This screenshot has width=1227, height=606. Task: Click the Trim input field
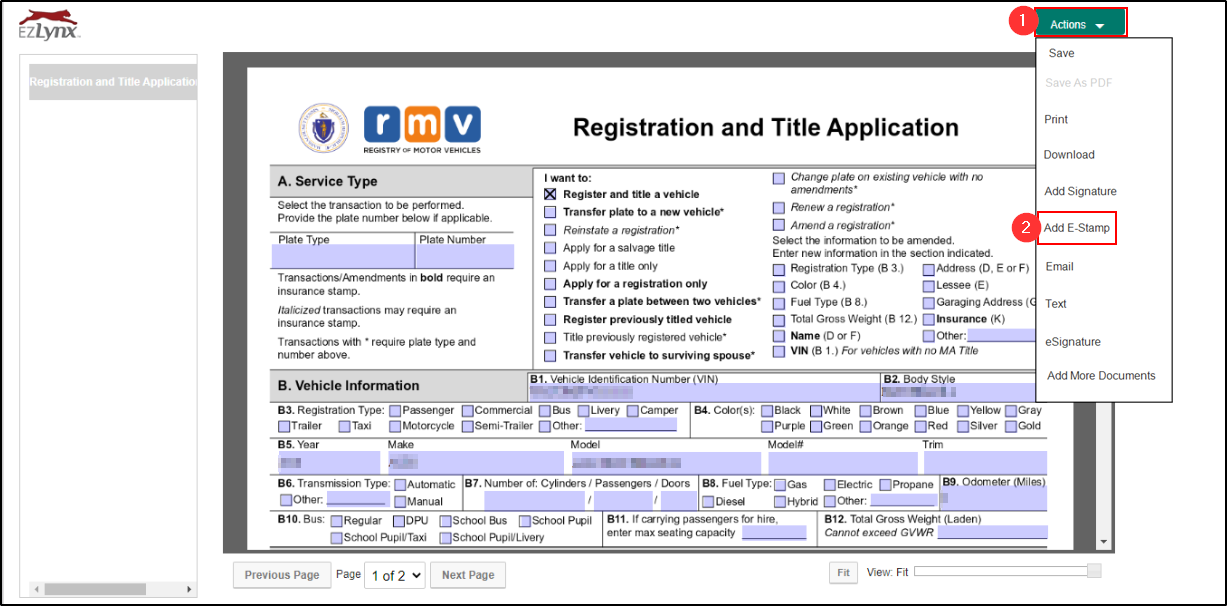coord(984,462)
